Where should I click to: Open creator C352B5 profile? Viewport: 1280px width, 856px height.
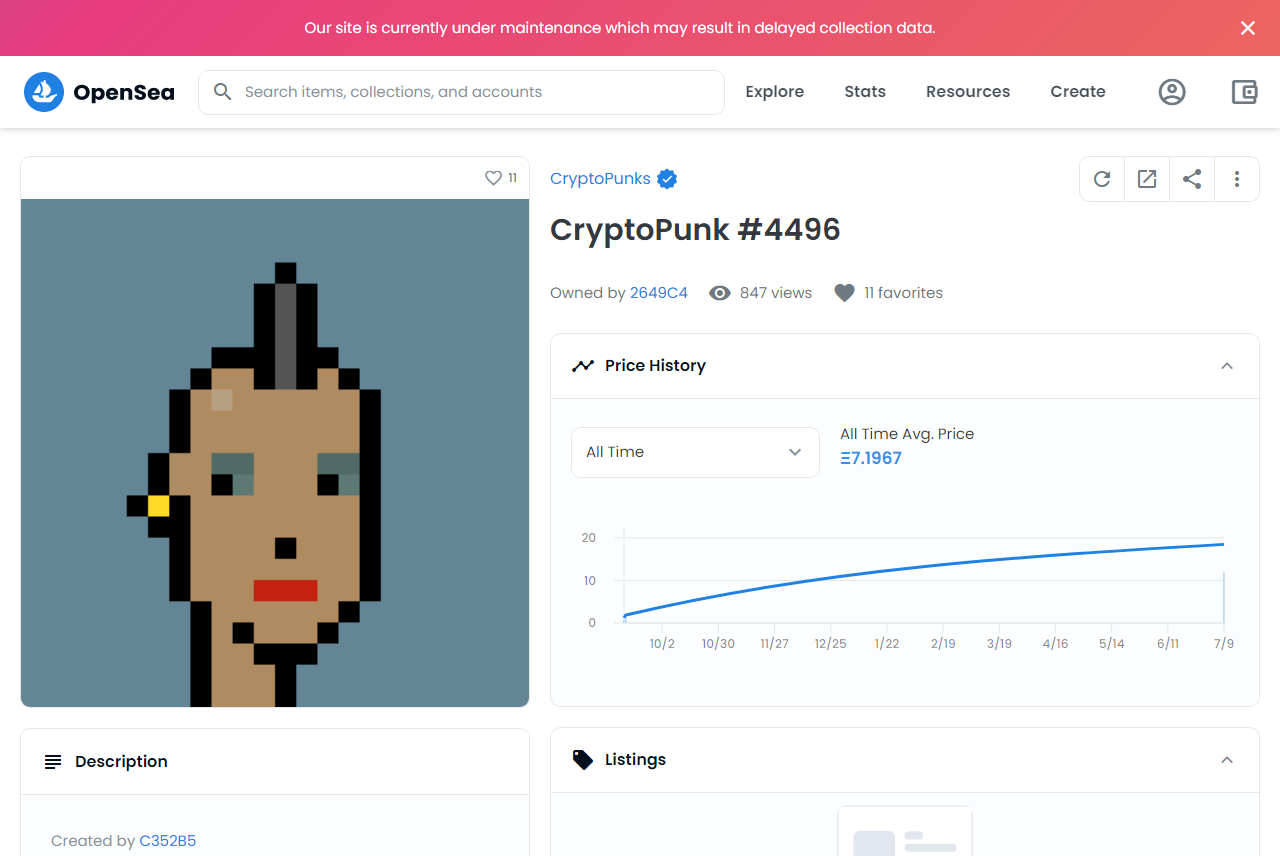[168, 841]
